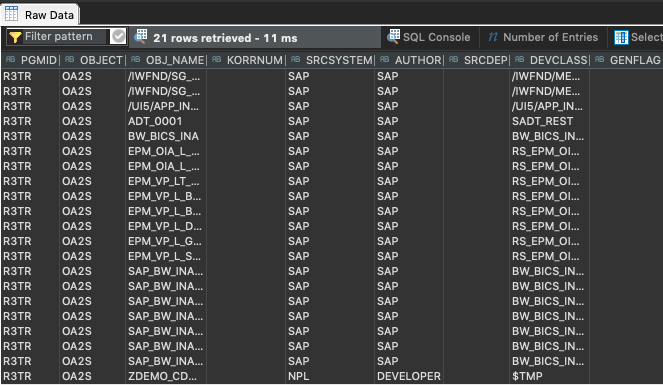Click the type icon beside KORRNUM header

click(x=217, y=60)
